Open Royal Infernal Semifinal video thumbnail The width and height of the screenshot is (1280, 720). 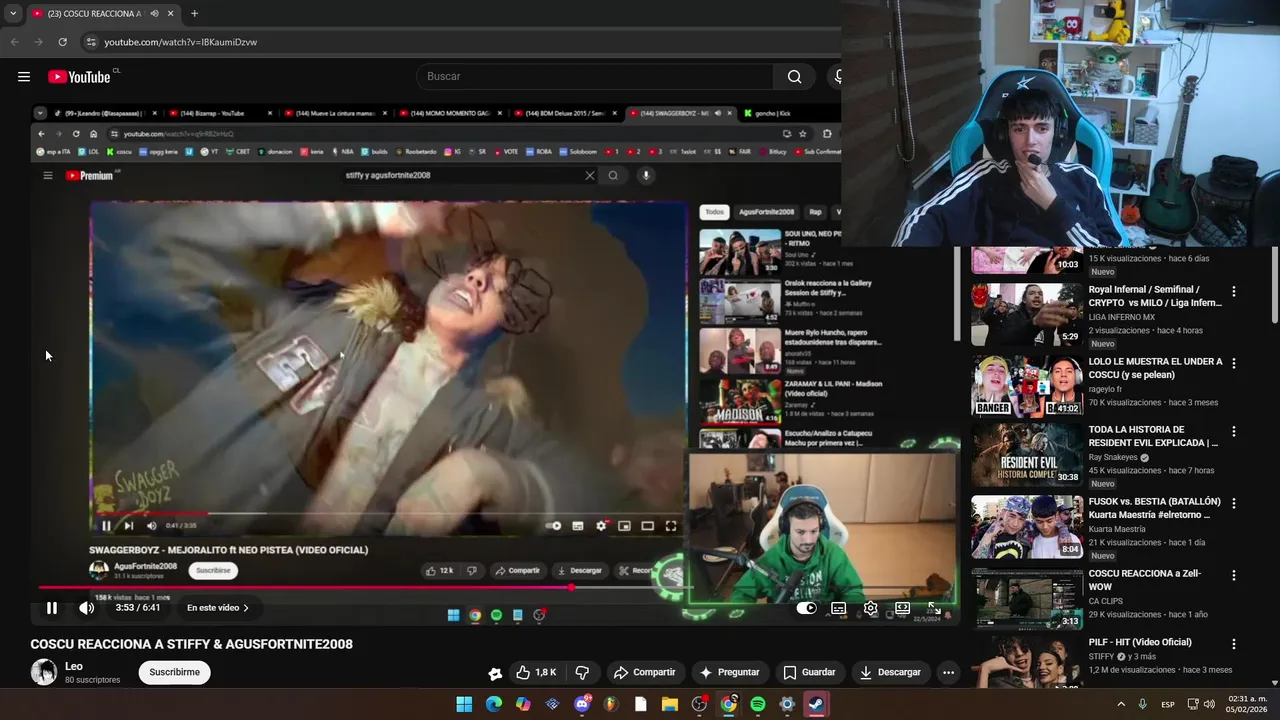point(1027,315)
